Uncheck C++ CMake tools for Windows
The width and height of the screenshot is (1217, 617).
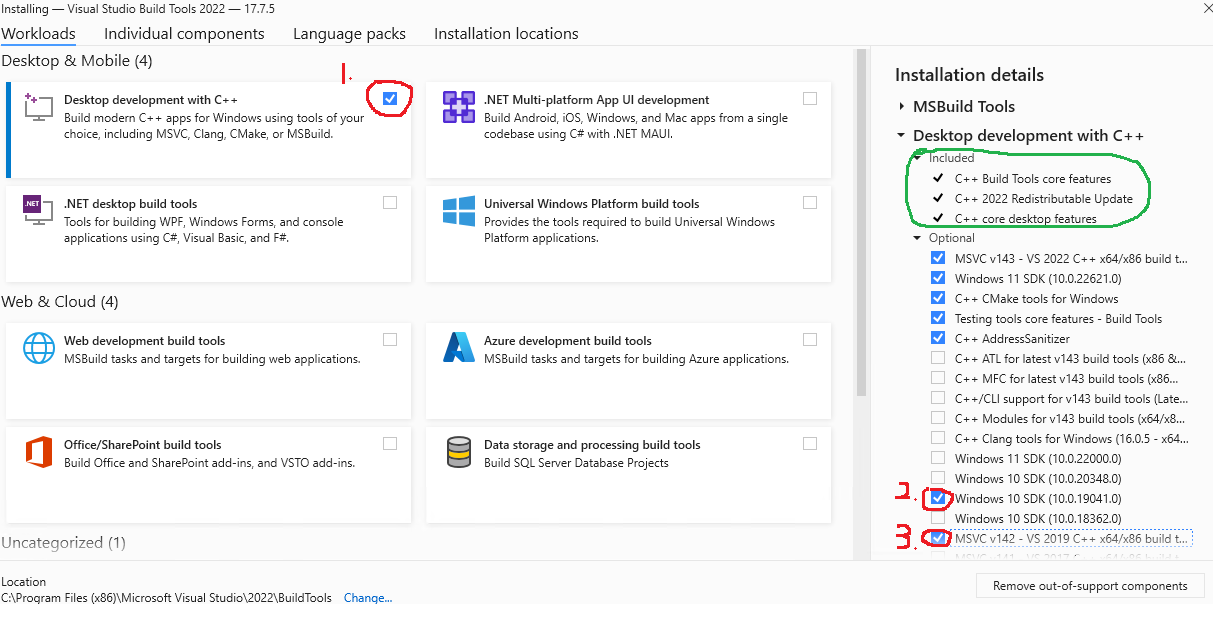coord(938,298)
